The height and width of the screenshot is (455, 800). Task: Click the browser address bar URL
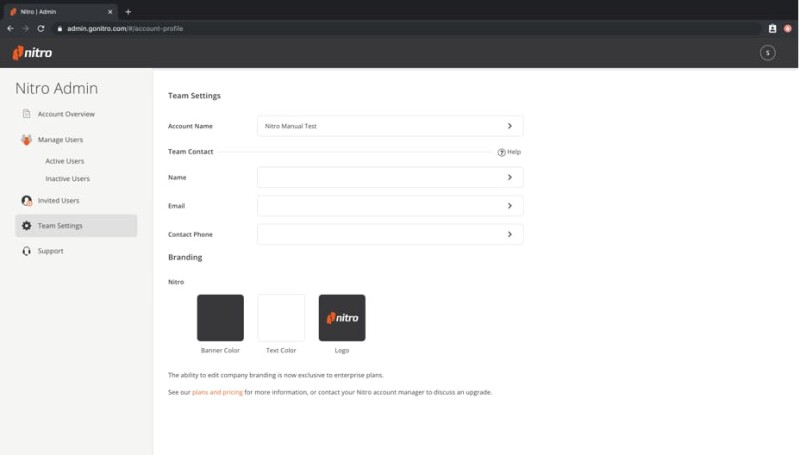pos(125,29)
